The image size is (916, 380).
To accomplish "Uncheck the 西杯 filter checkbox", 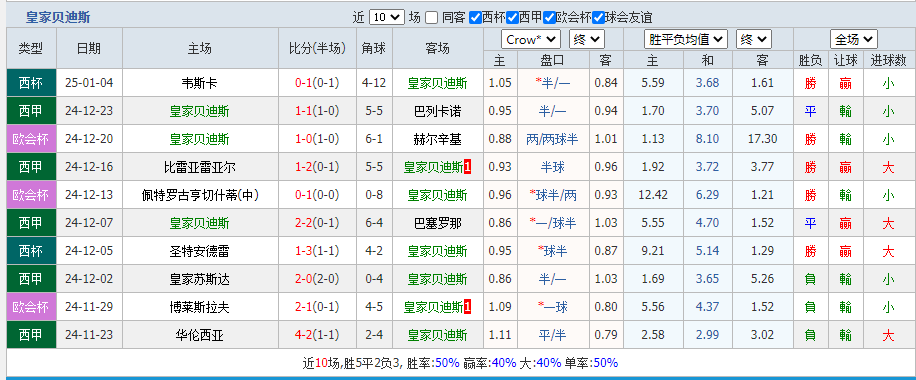I will coord(475,18).
